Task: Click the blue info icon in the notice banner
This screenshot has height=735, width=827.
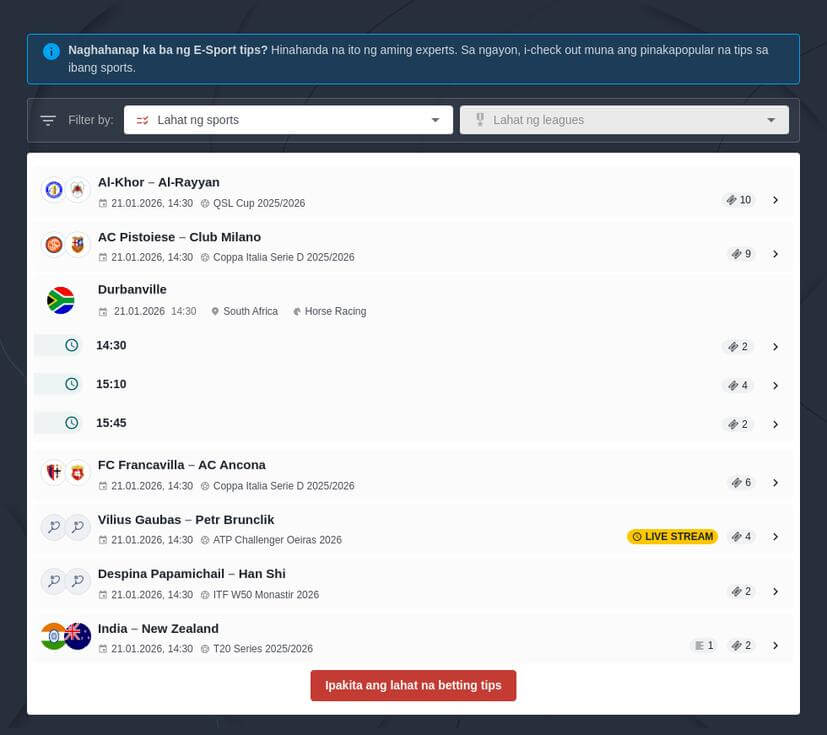Action: pyautogui.click(x=51, y=51)
